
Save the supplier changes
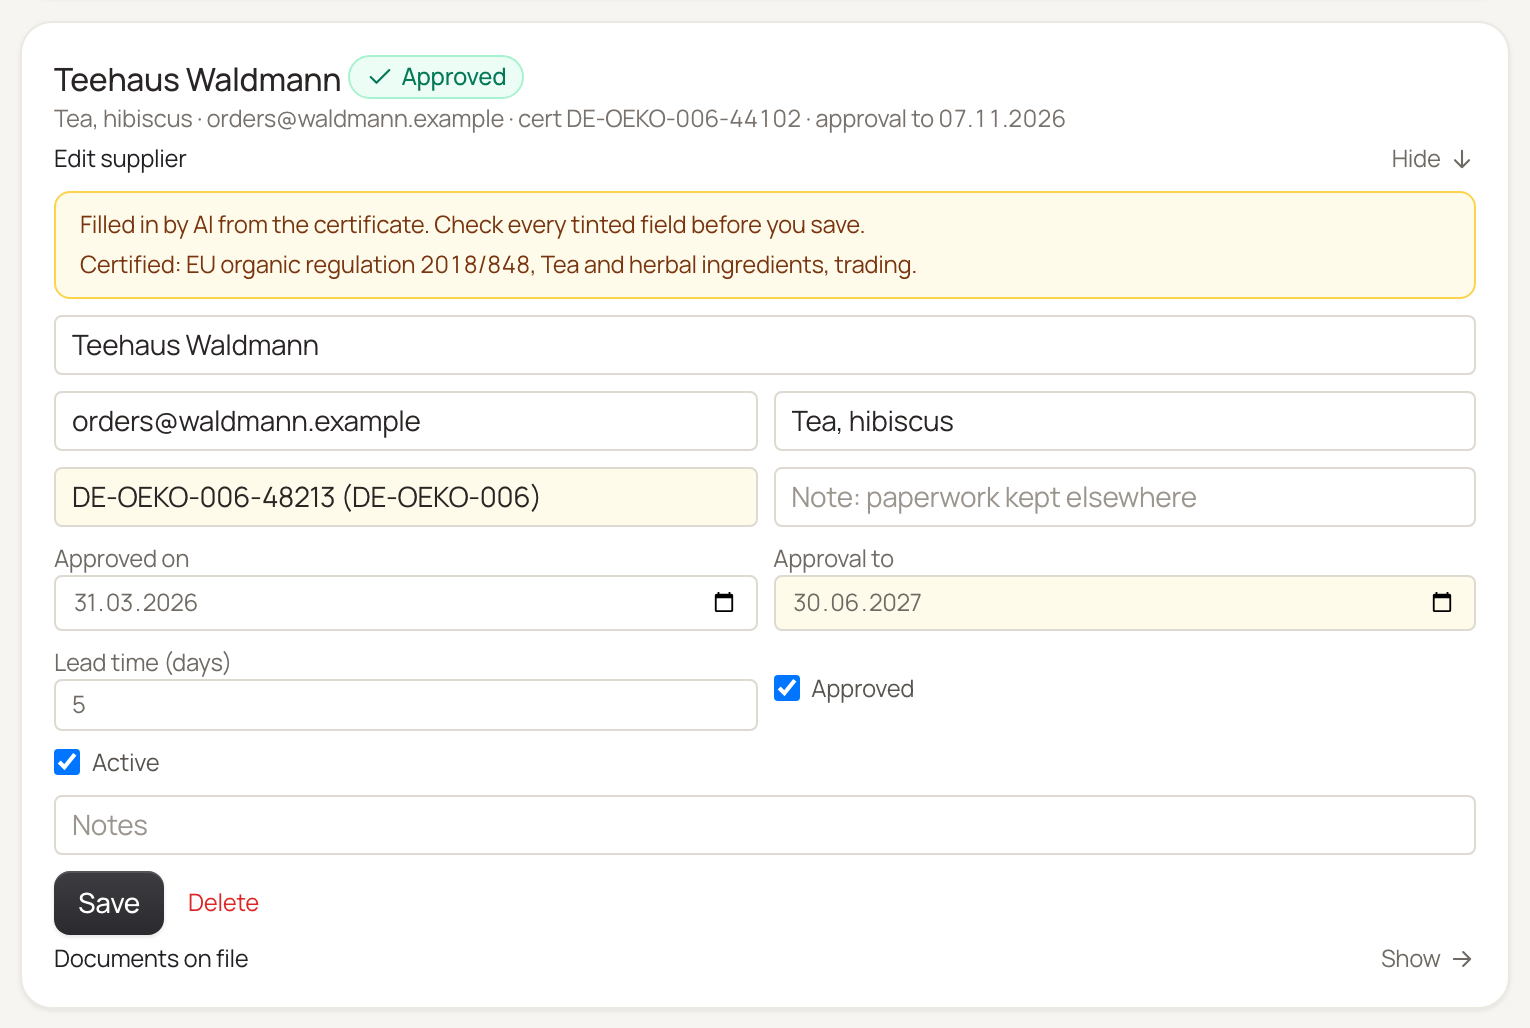point(109,903)
